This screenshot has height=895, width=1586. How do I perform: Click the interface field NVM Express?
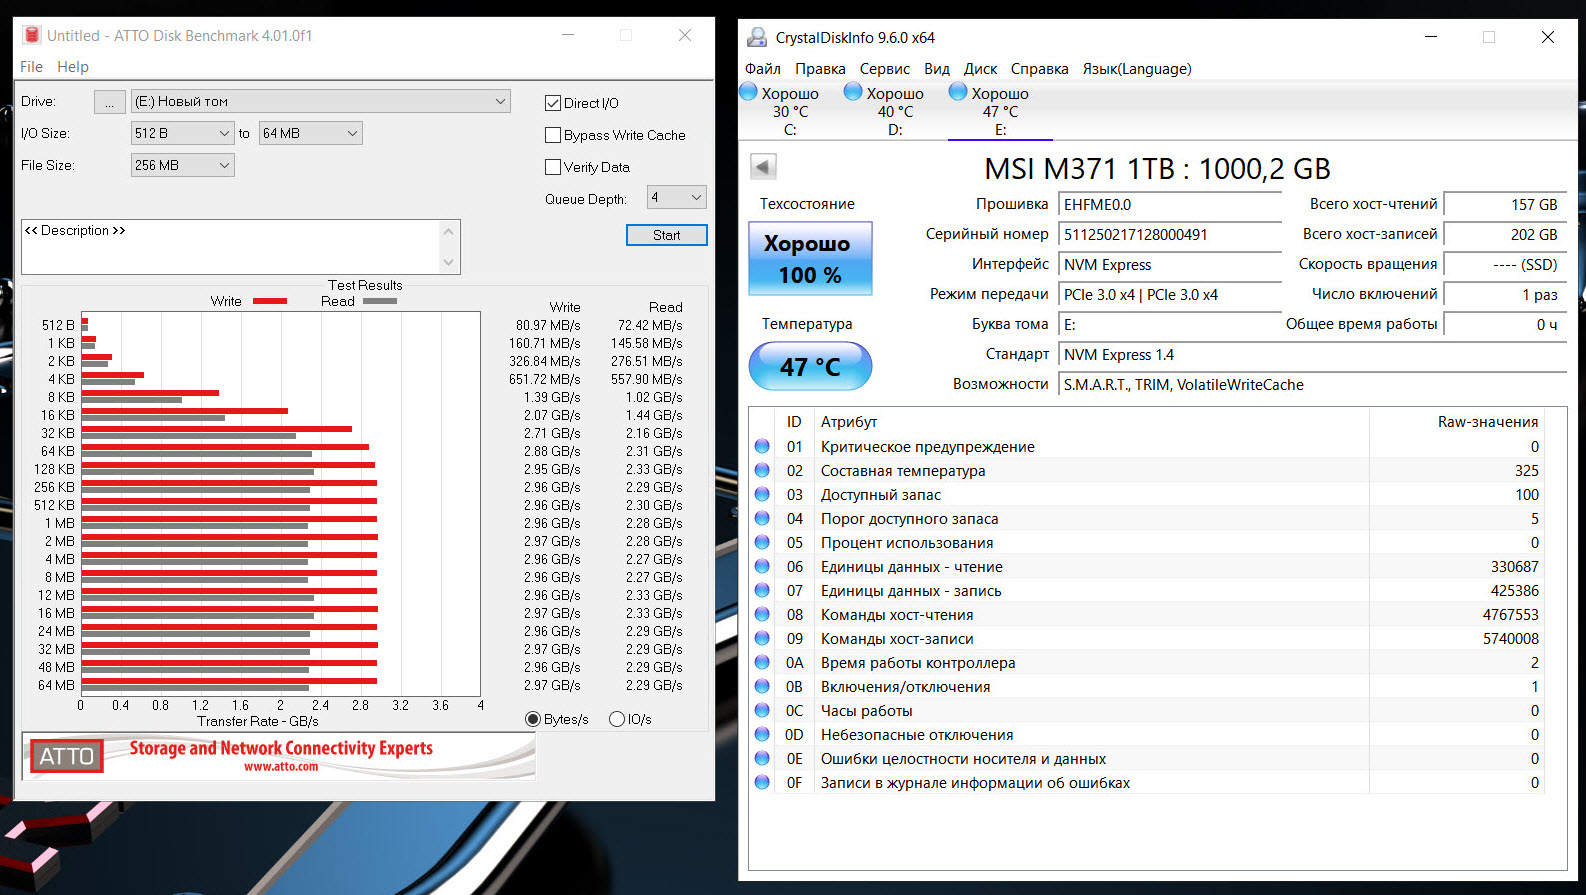click(x=1170, y=265)
